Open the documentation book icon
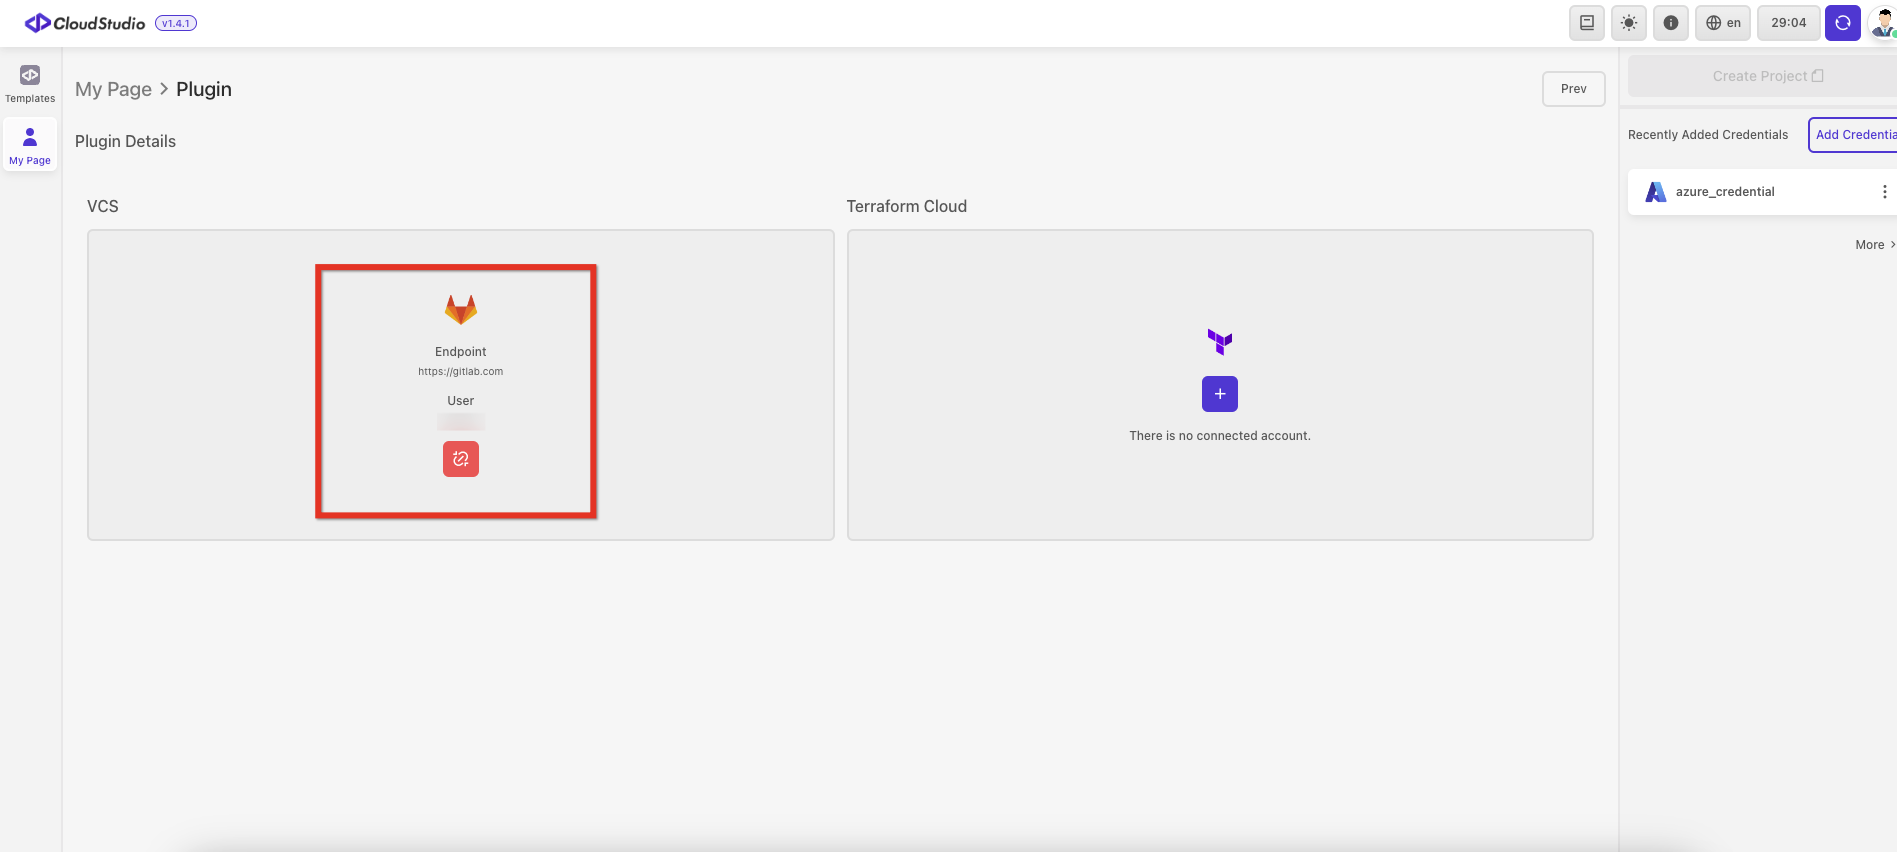This screenshot has height=852, width=1897. 1586,23
